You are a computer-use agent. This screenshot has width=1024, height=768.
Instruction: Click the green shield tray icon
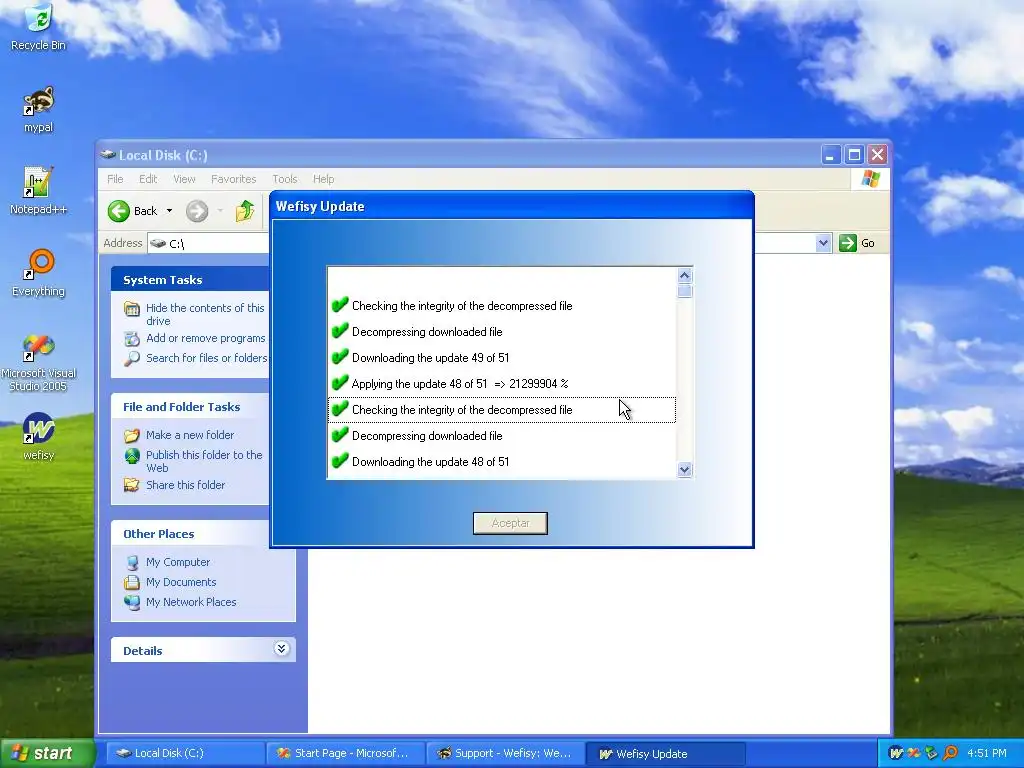(x=932, y=753)
